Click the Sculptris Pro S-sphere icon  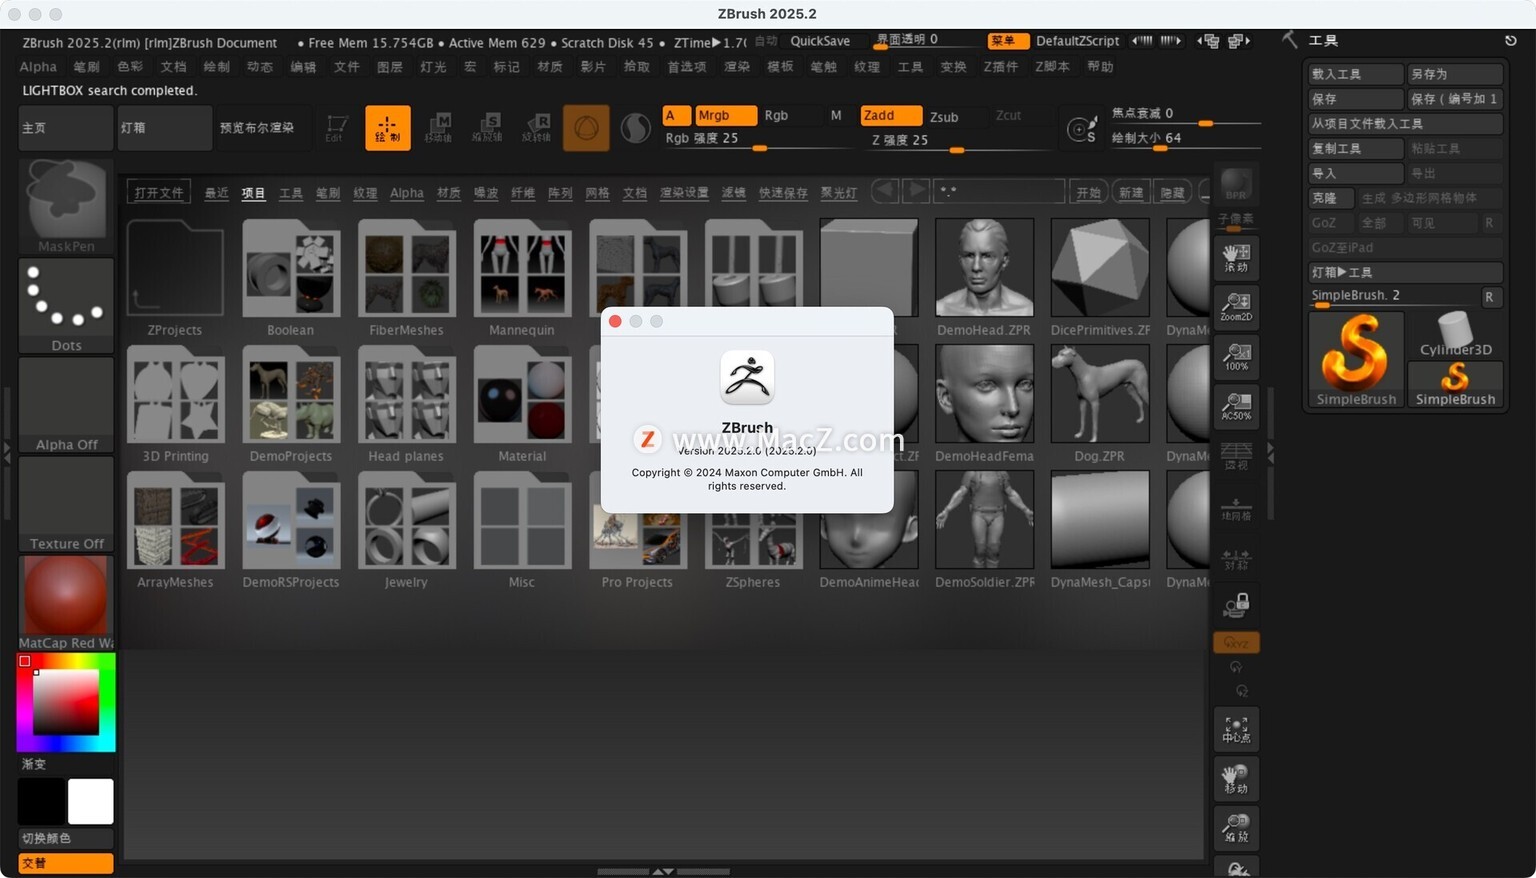636,128
